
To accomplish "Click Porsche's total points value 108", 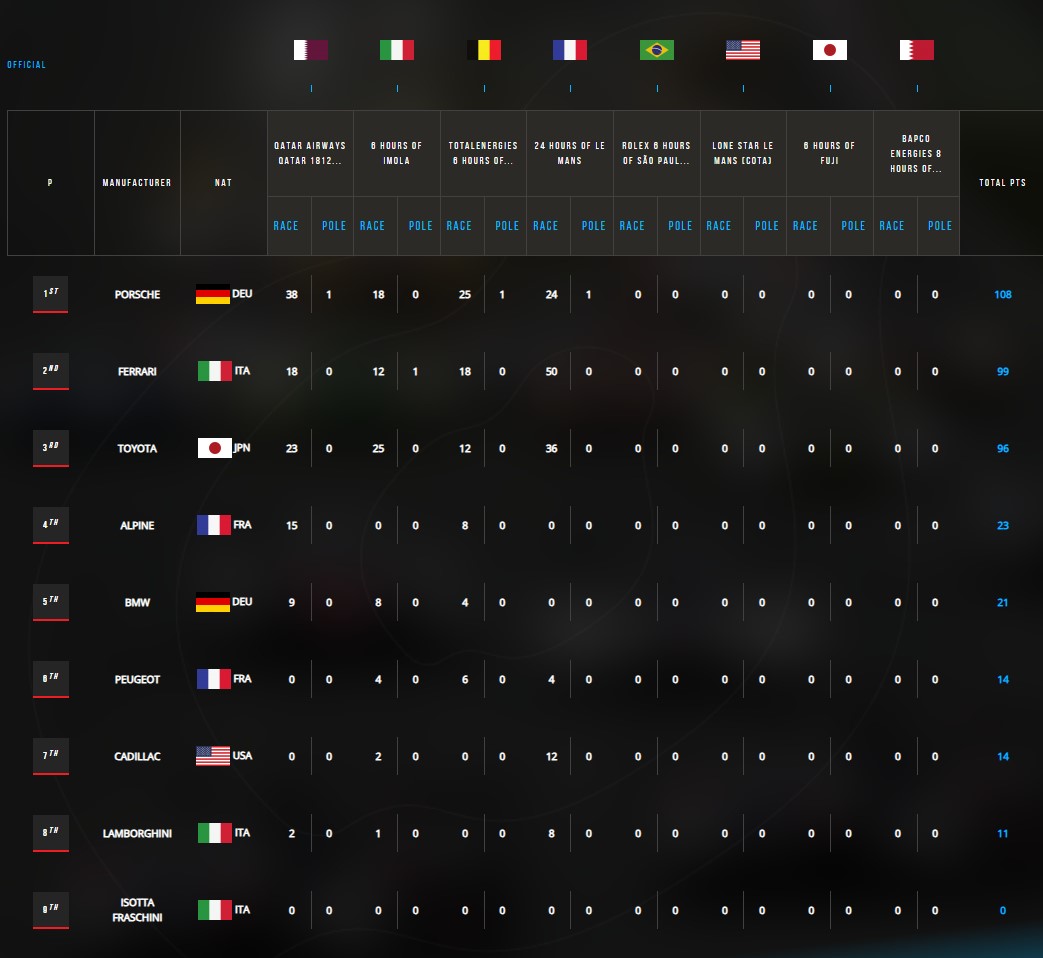I will coord(1002,294).
